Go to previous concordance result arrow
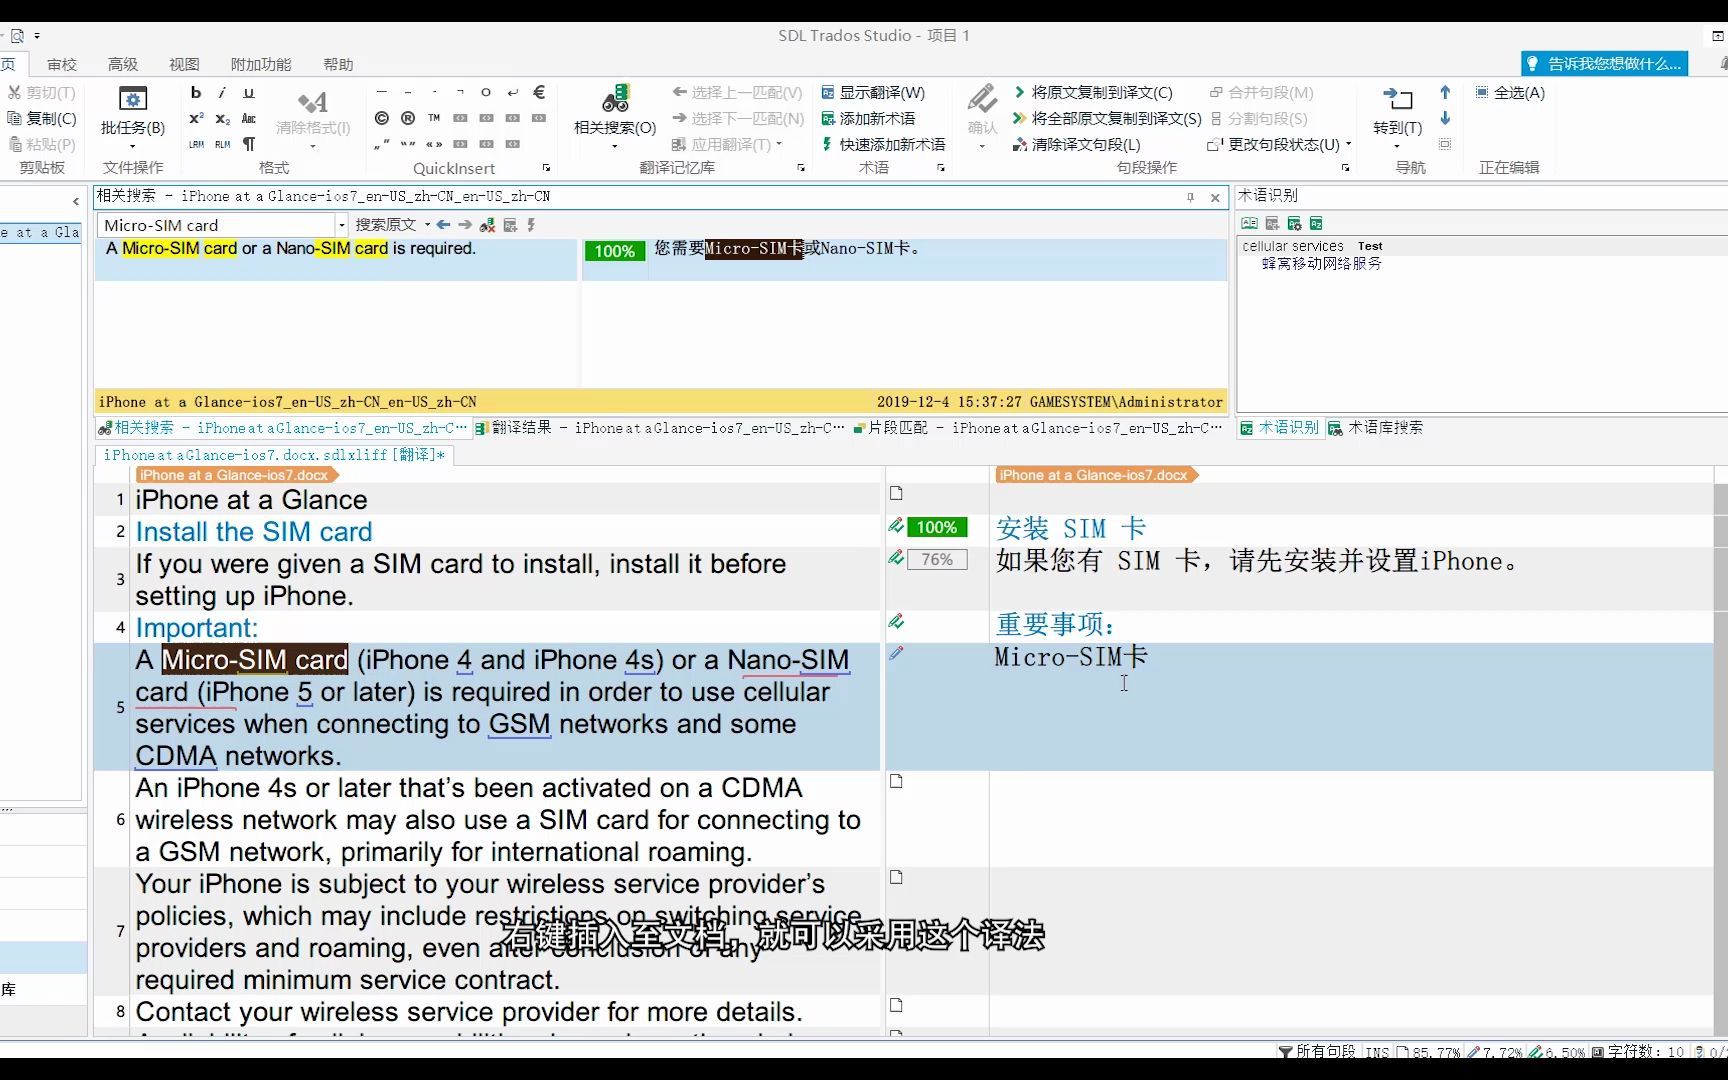 tap(443, 225)
